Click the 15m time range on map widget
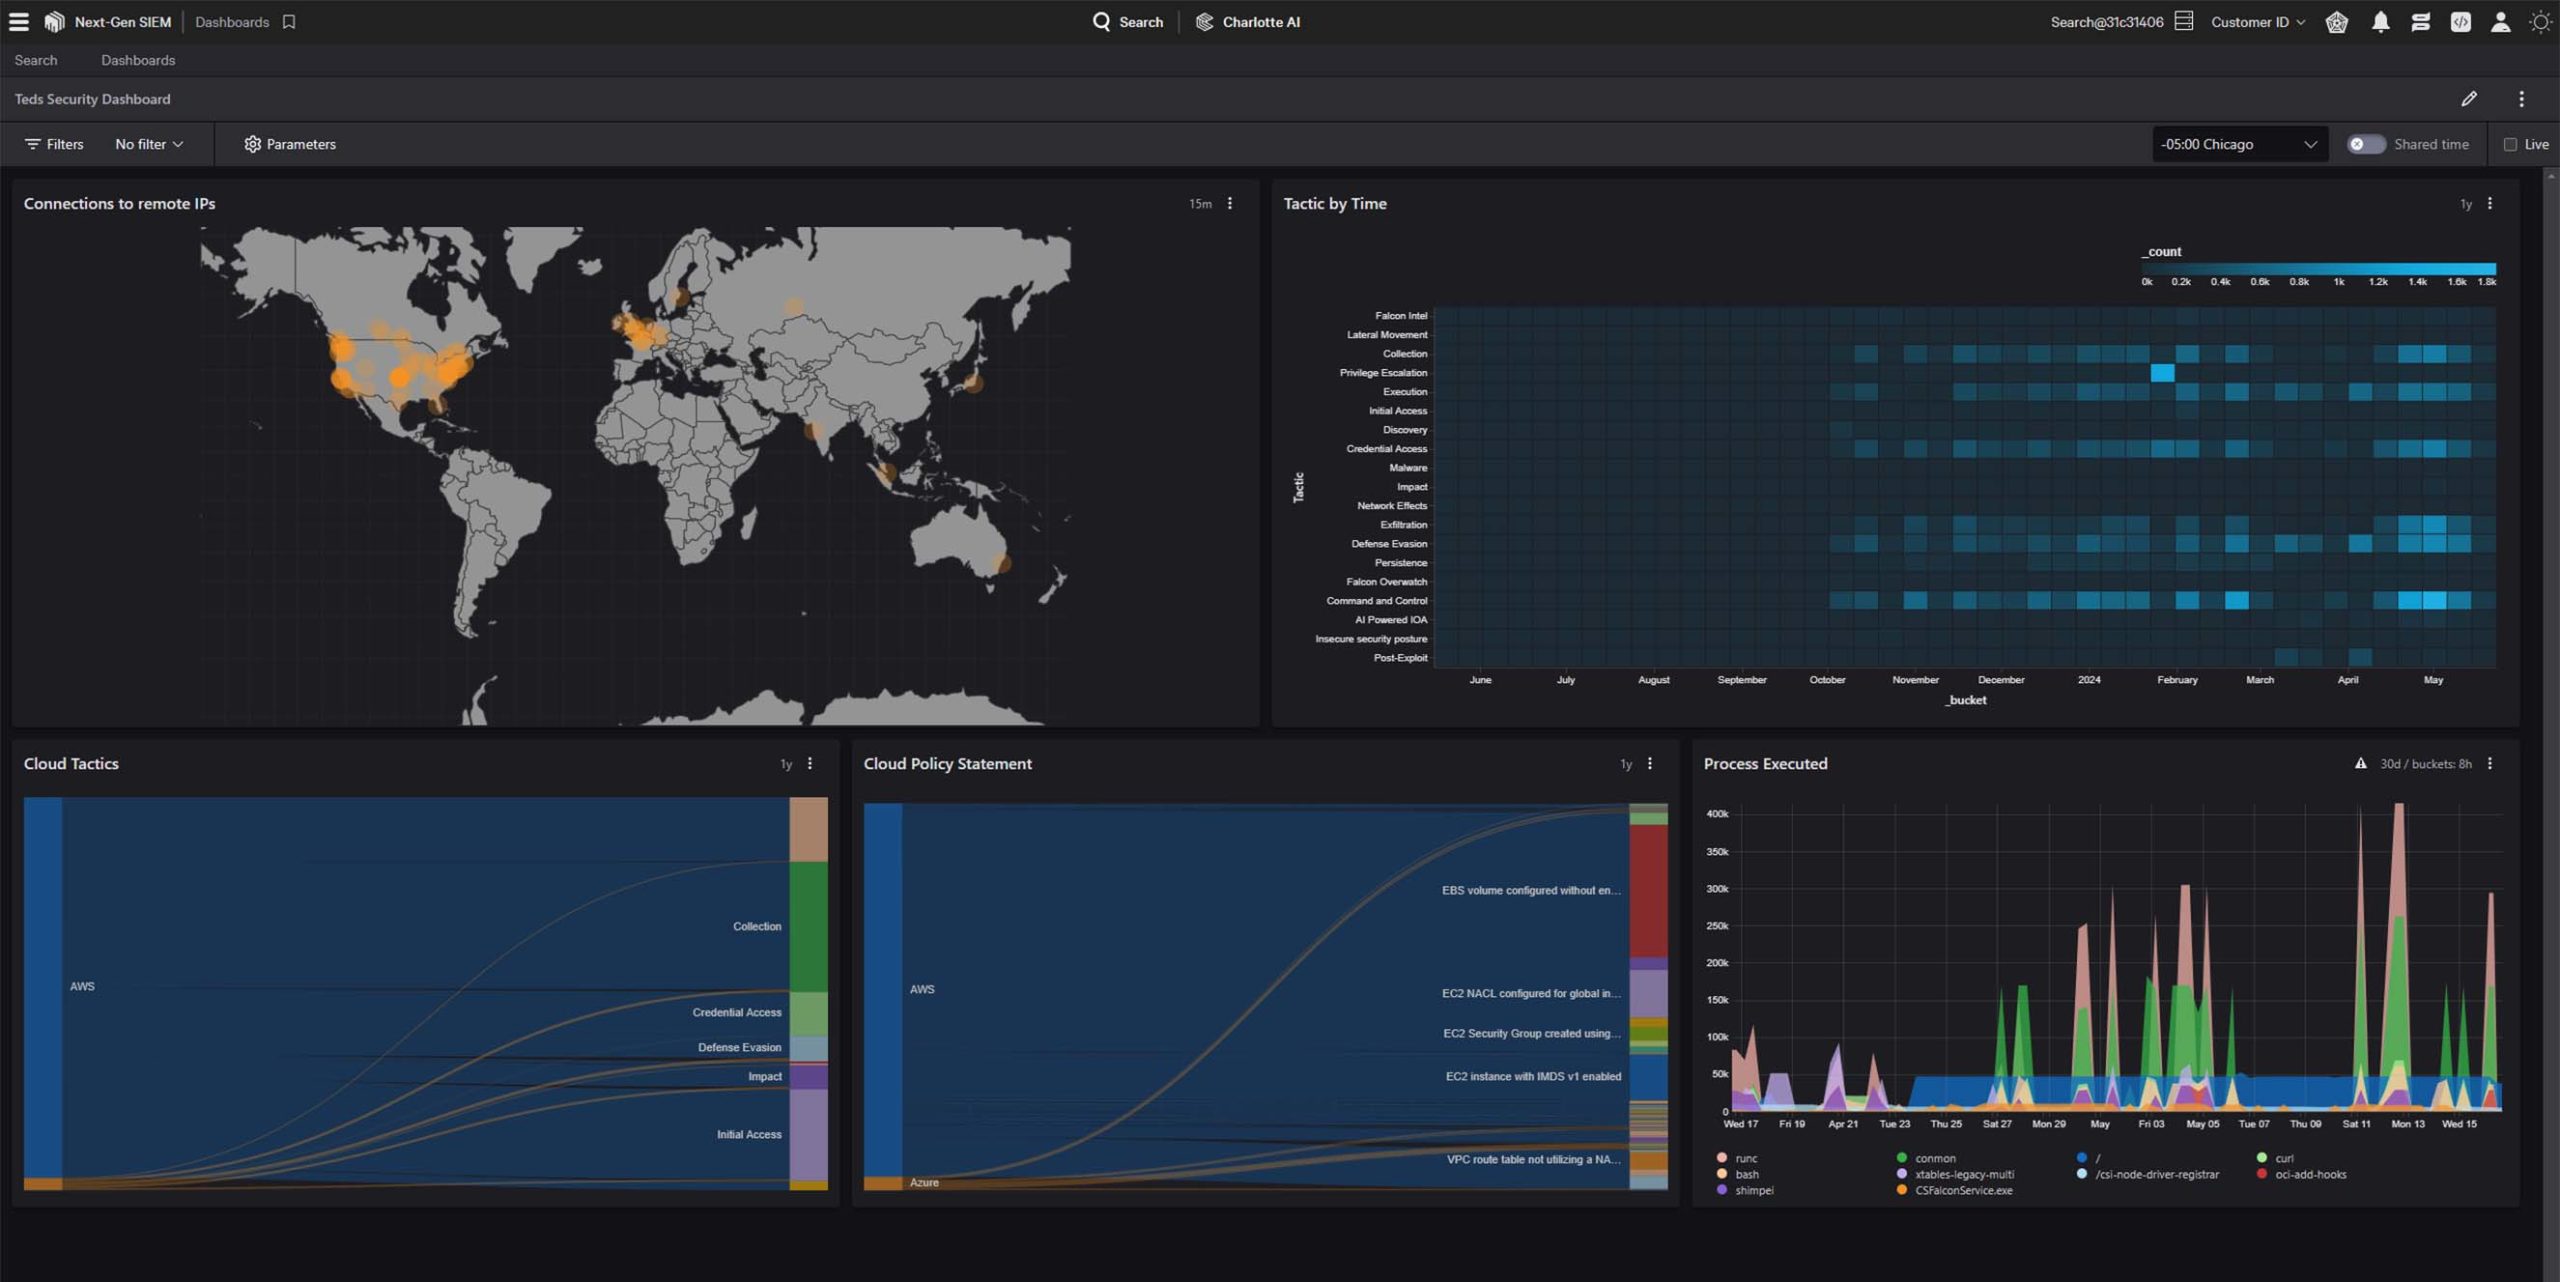The width and height of the screenshot is (2560, 1282). (x=1200, y=204)
